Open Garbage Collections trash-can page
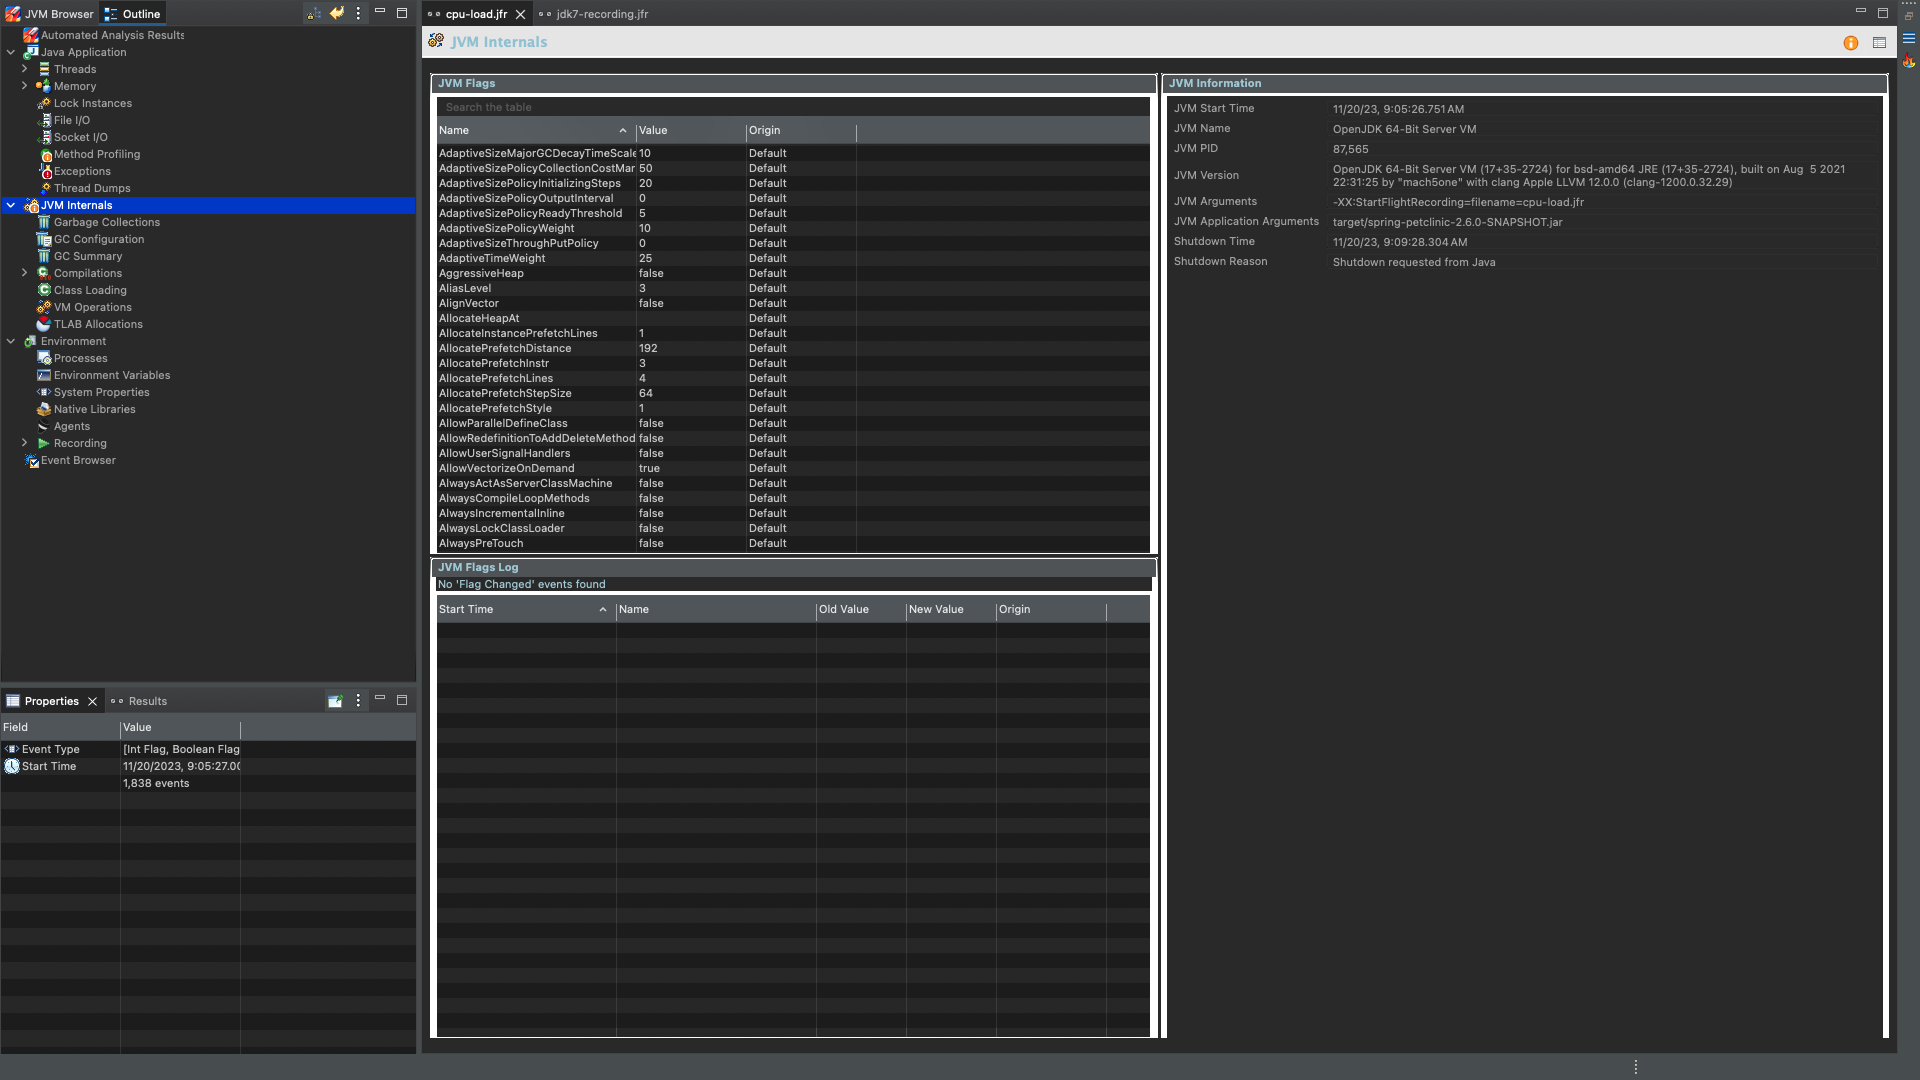 click(x=106, y=222)
